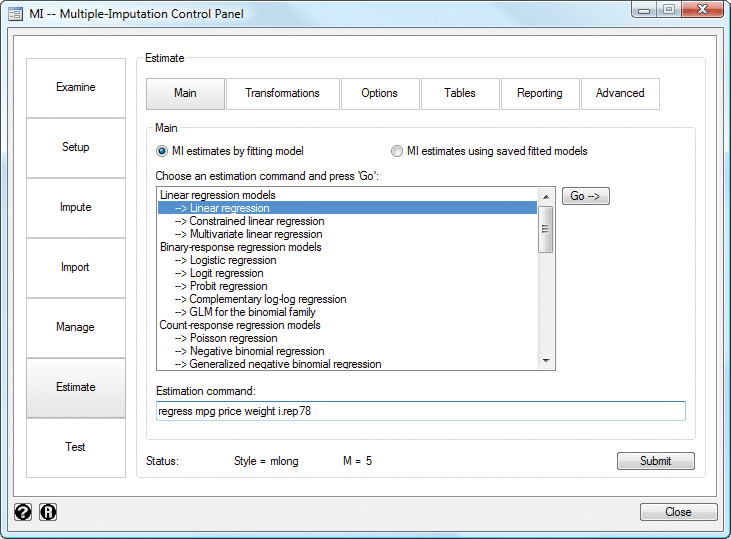Click the MI window title bar icon
The image size is (731, 539).
pyautogui.click(x=15, y=14)
